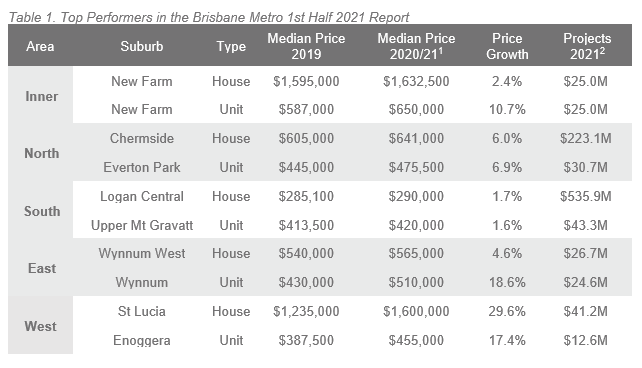Image resolution: width=642 pixels, height=368 pixels.
Task: Click the Upper Mt Gravatt cell
Action: pos(142,225)
